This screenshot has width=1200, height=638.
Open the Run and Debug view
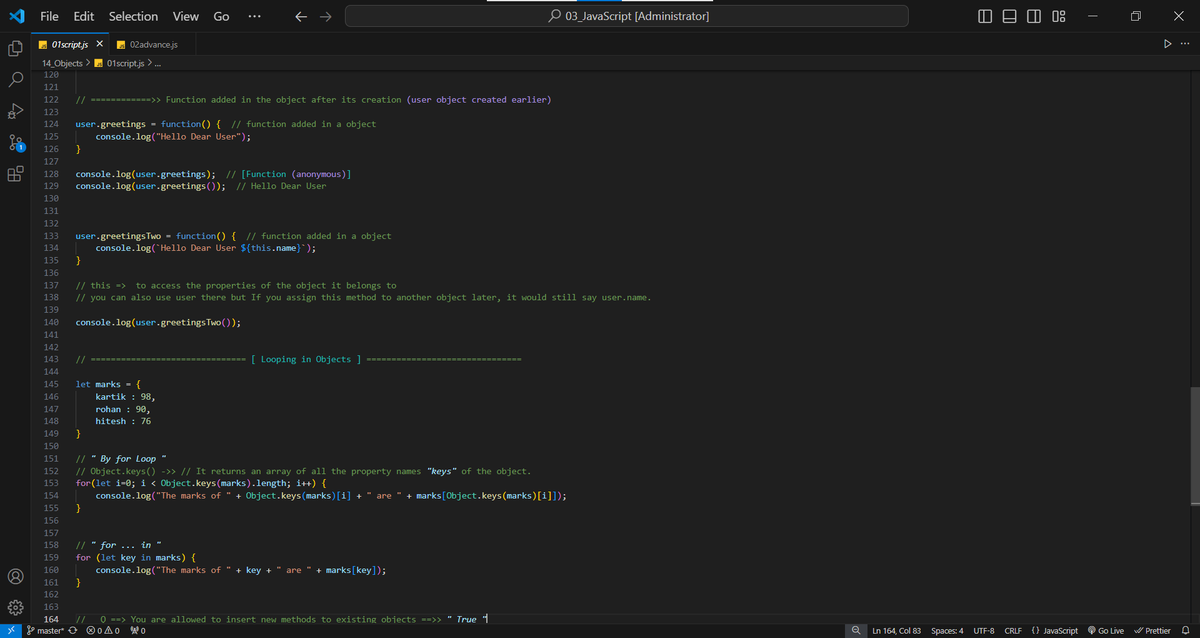point(15,111)
